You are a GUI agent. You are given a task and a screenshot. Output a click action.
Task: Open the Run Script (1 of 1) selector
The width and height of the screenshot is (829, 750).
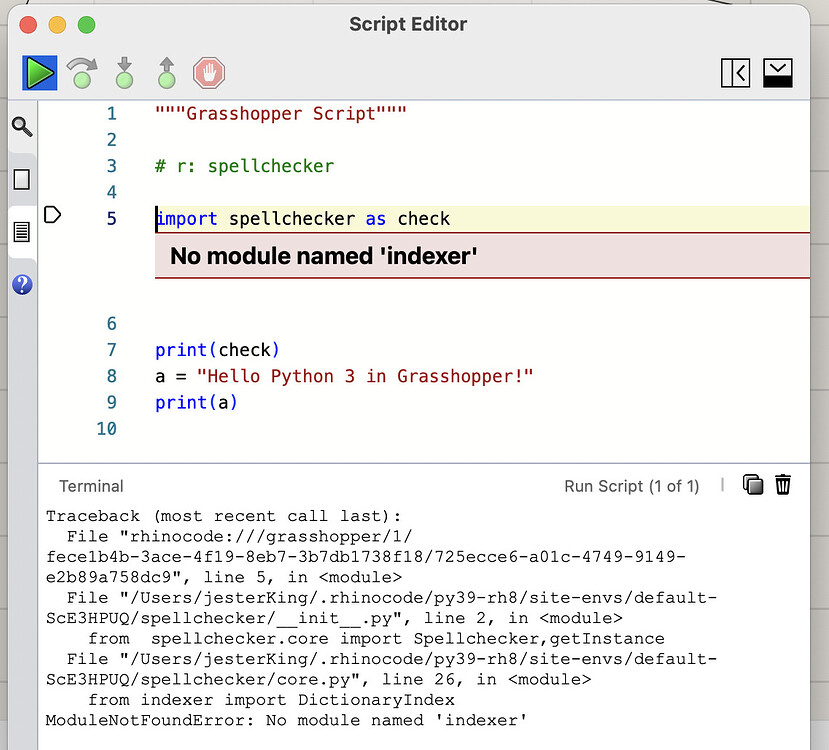point(631,486)
